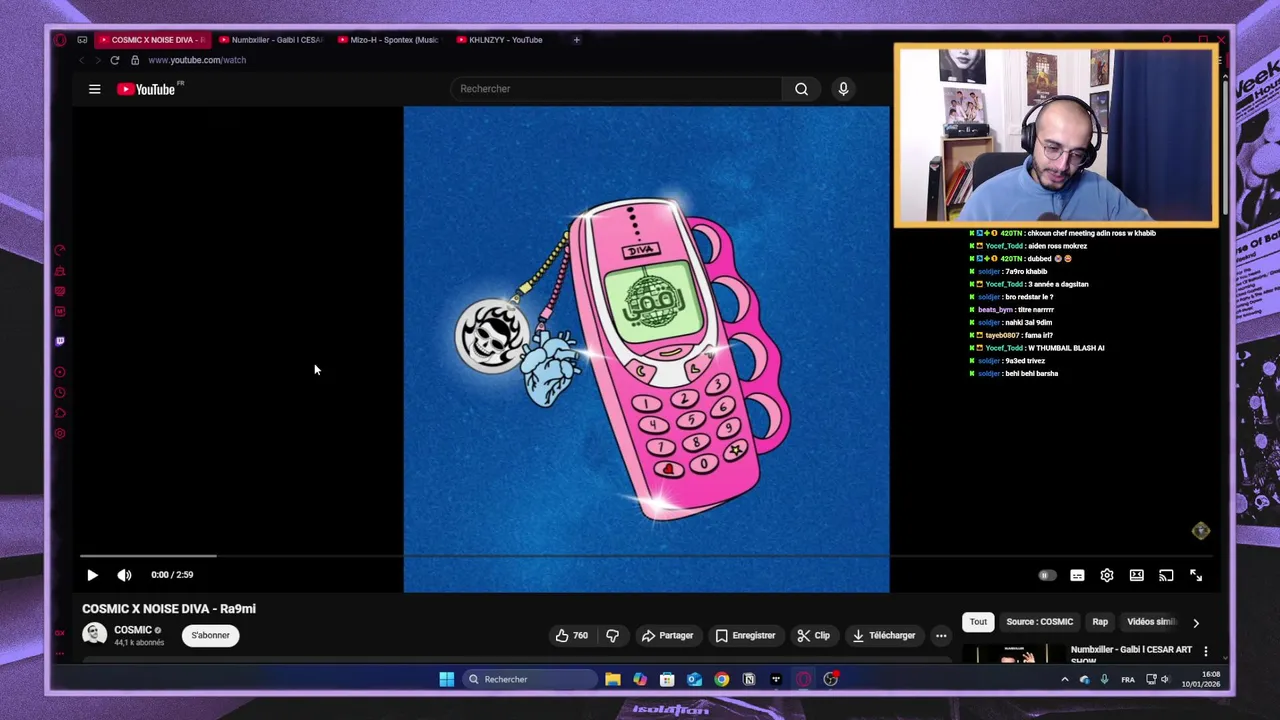Open more actions ellipsis menu
Image resolution: width=1280 pixels, height=720 pixels.
(x=941, y=635)
